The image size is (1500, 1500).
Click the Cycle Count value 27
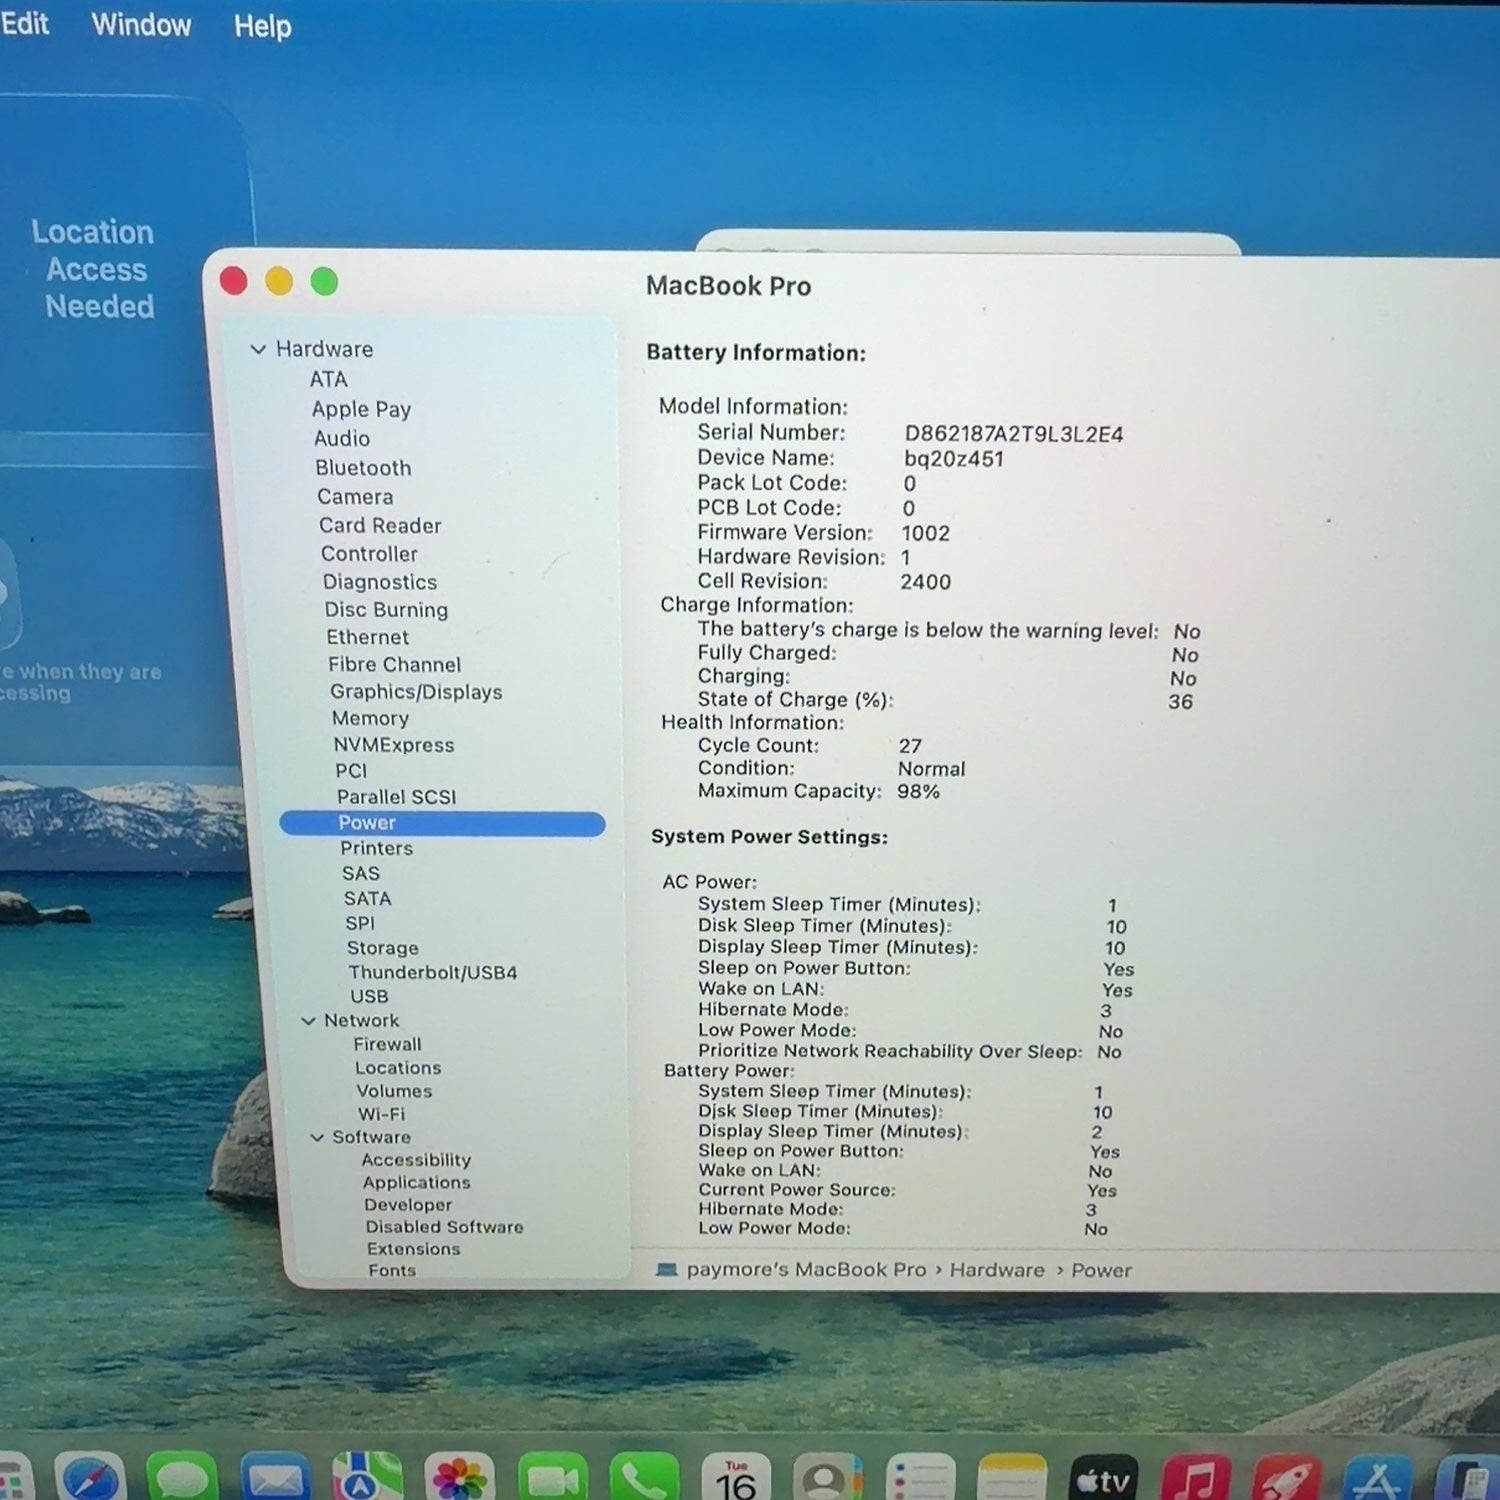(x=910, y=746)
